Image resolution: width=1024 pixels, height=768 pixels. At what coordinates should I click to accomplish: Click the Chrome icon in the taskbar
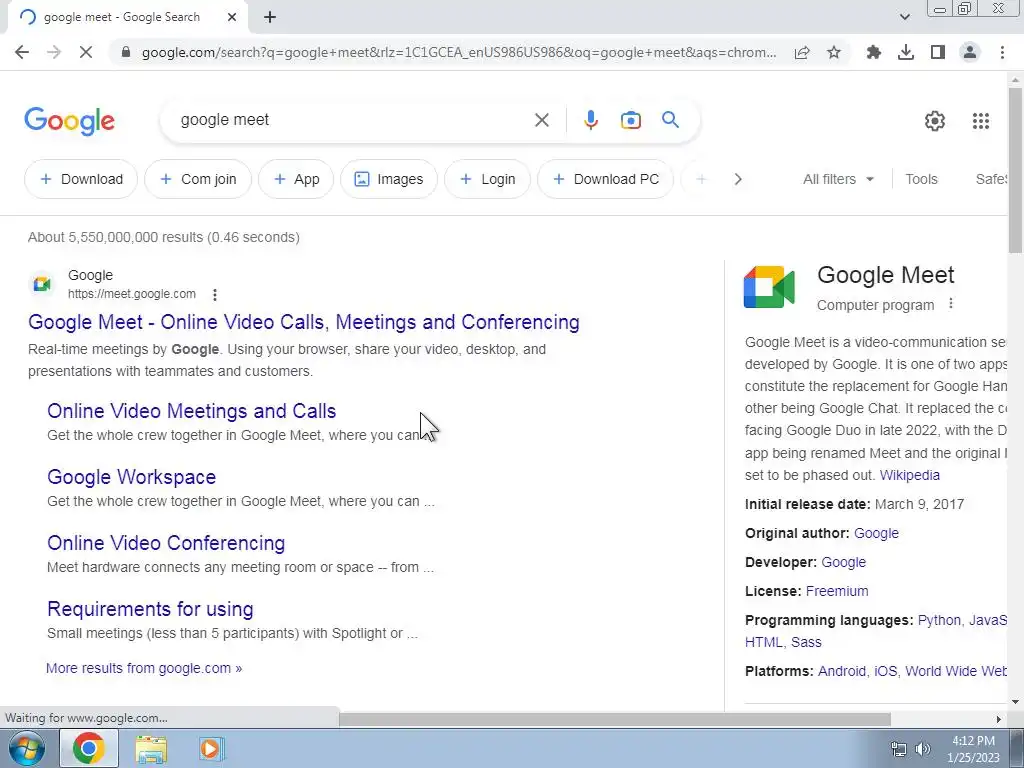tap(89, 748)
